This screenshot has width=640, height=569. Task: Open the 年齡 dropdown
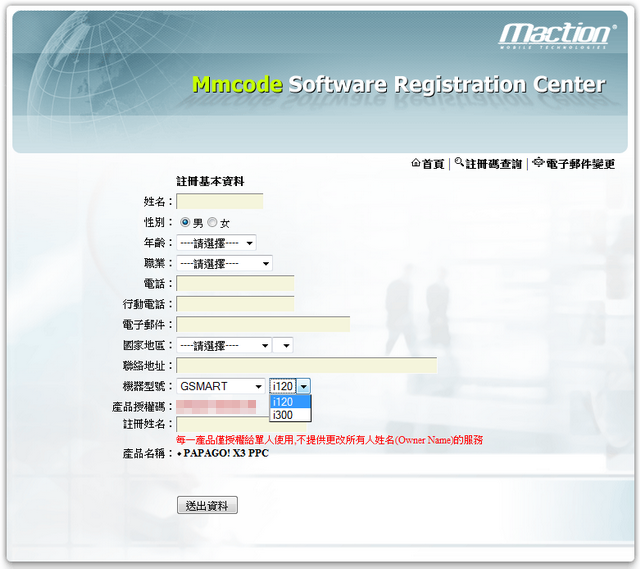216,243
